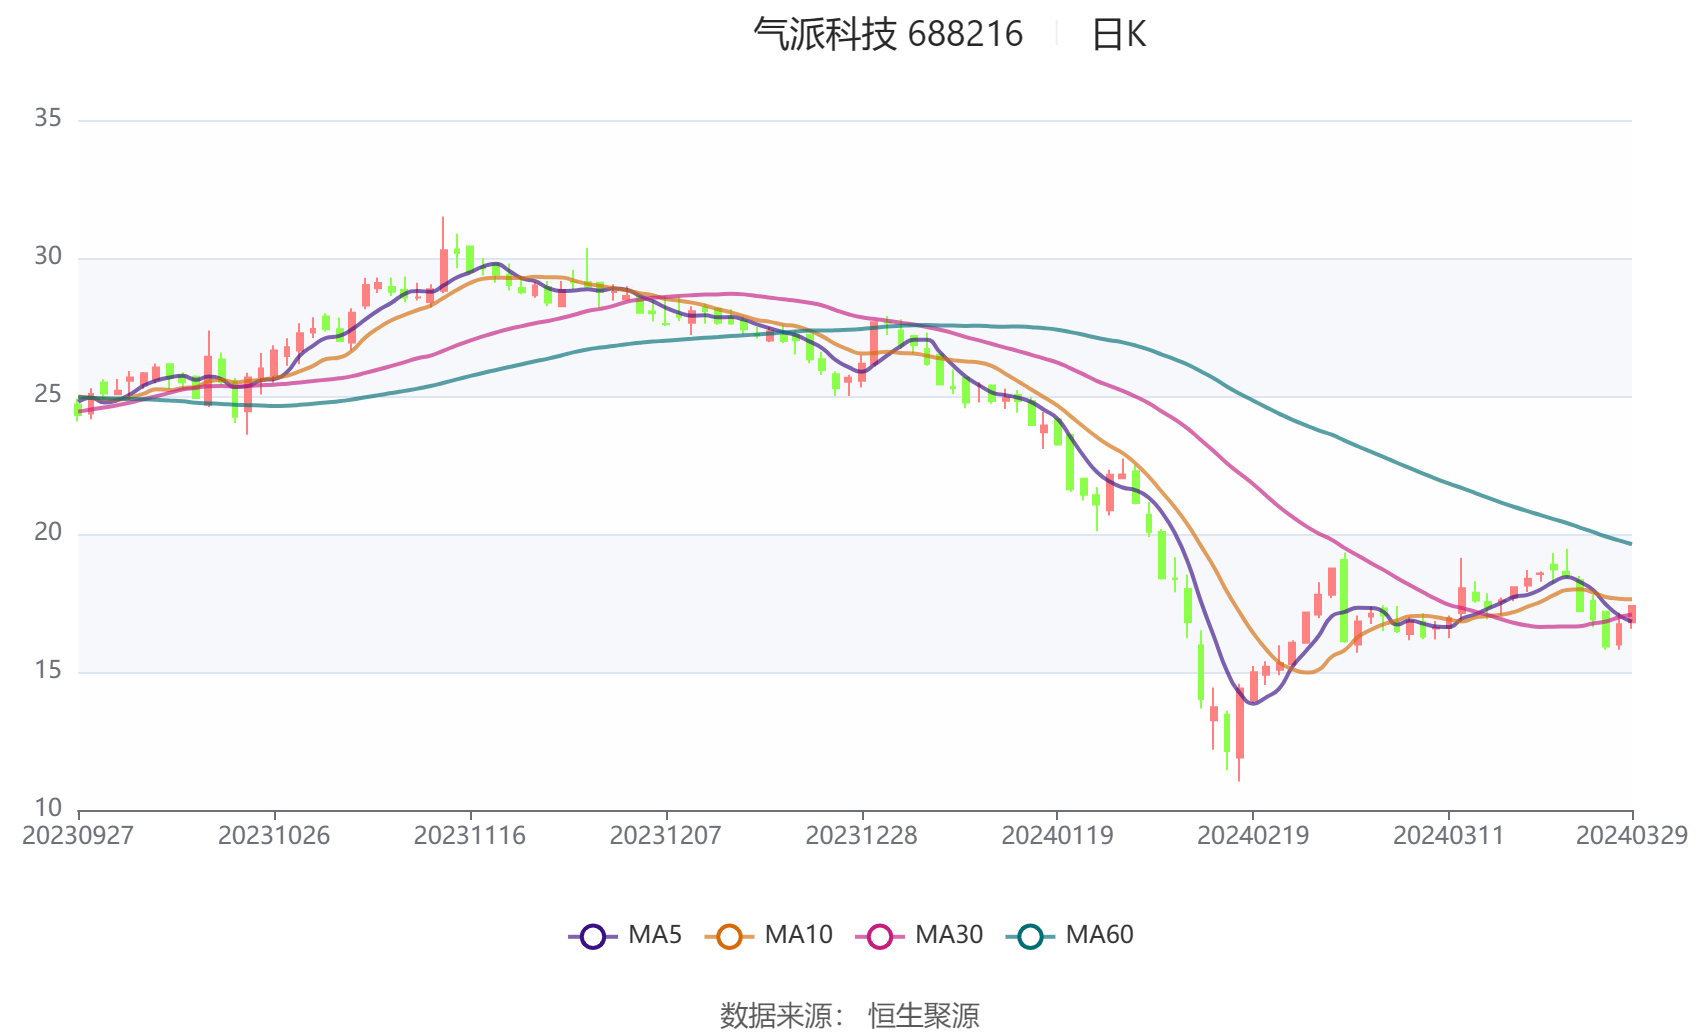
Task: Toggle the MA30 legend line
Action: pos(919,935)
